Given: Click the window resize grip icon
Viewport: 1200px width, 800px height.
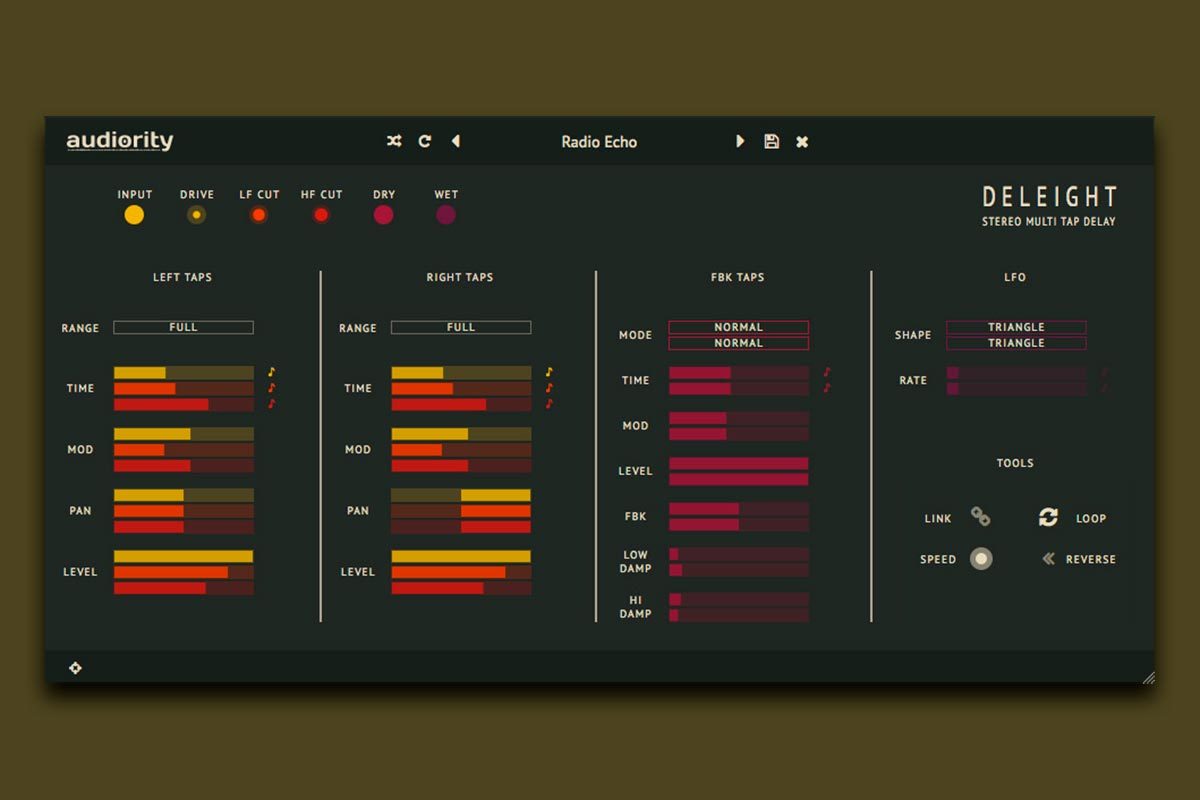Looking at the screenshot, I should click(1148, 677).
